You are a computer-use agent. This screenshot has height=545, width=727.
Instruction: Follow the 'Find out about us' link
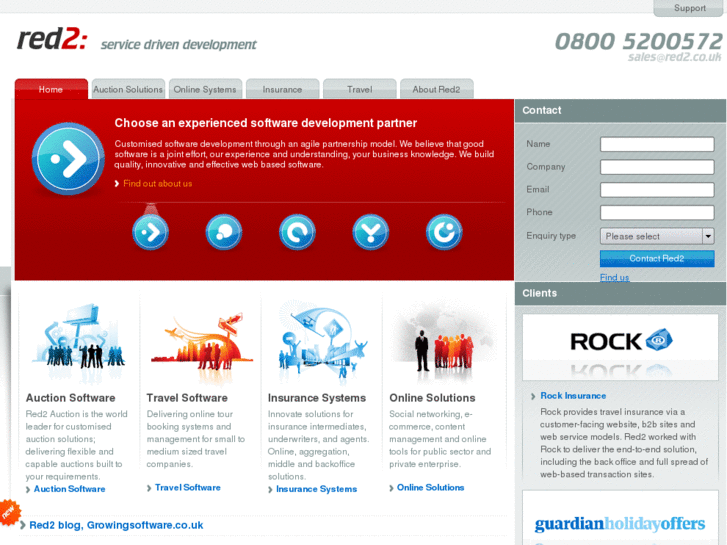point(157,184)
